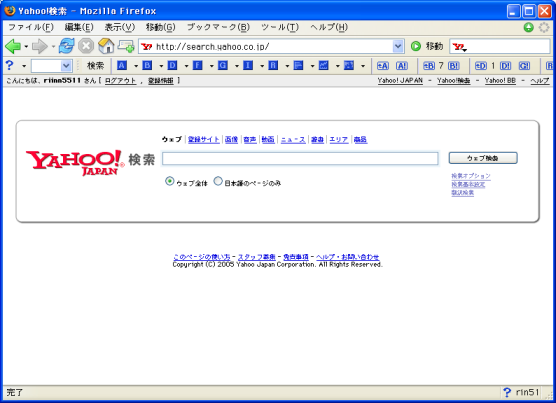Open dropdown arrow next to question mark icon
This screenshot has width=556, height=403.
24,66
